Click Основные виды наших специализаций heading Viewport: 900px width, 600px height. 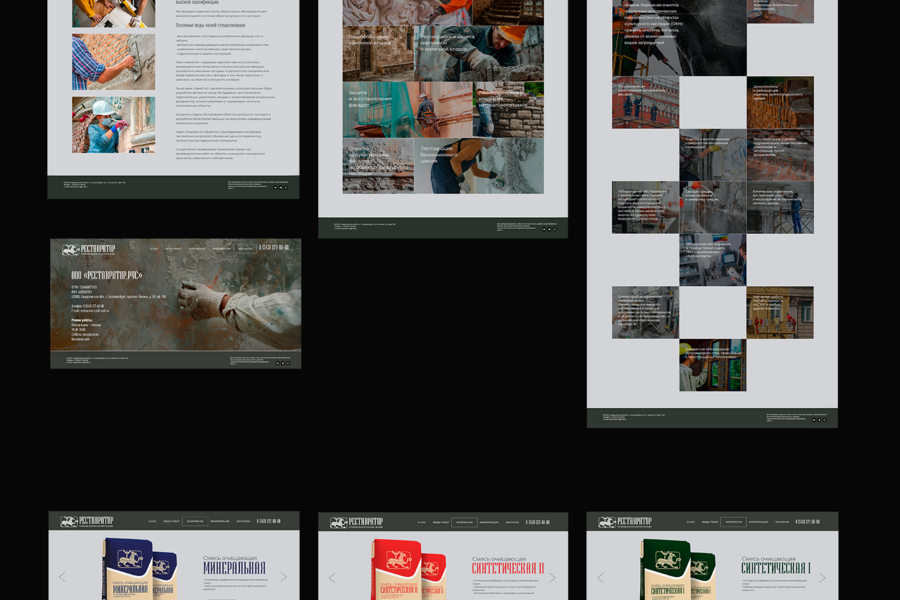click(211, 25)
